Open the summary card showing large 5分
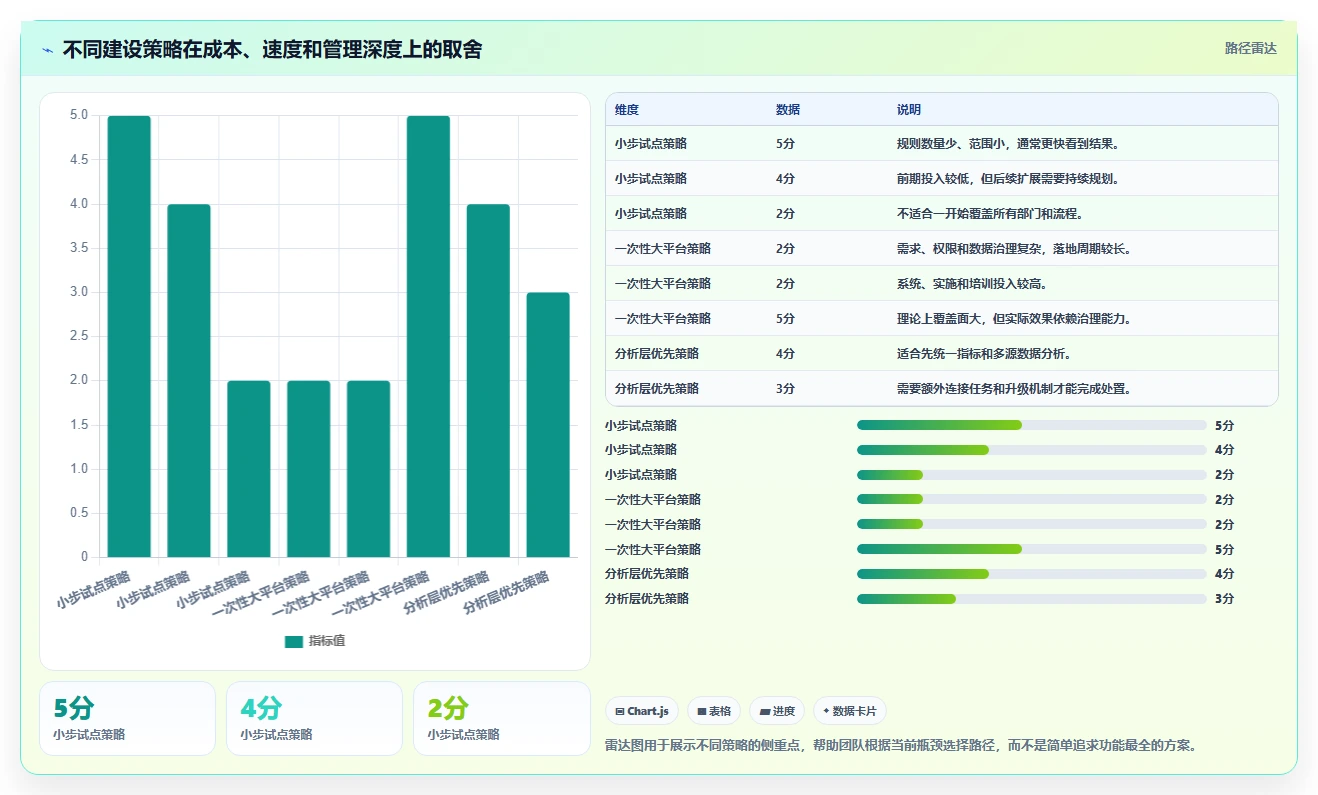The height and width of the screenshot is (795, 1318). coord(127,718)
